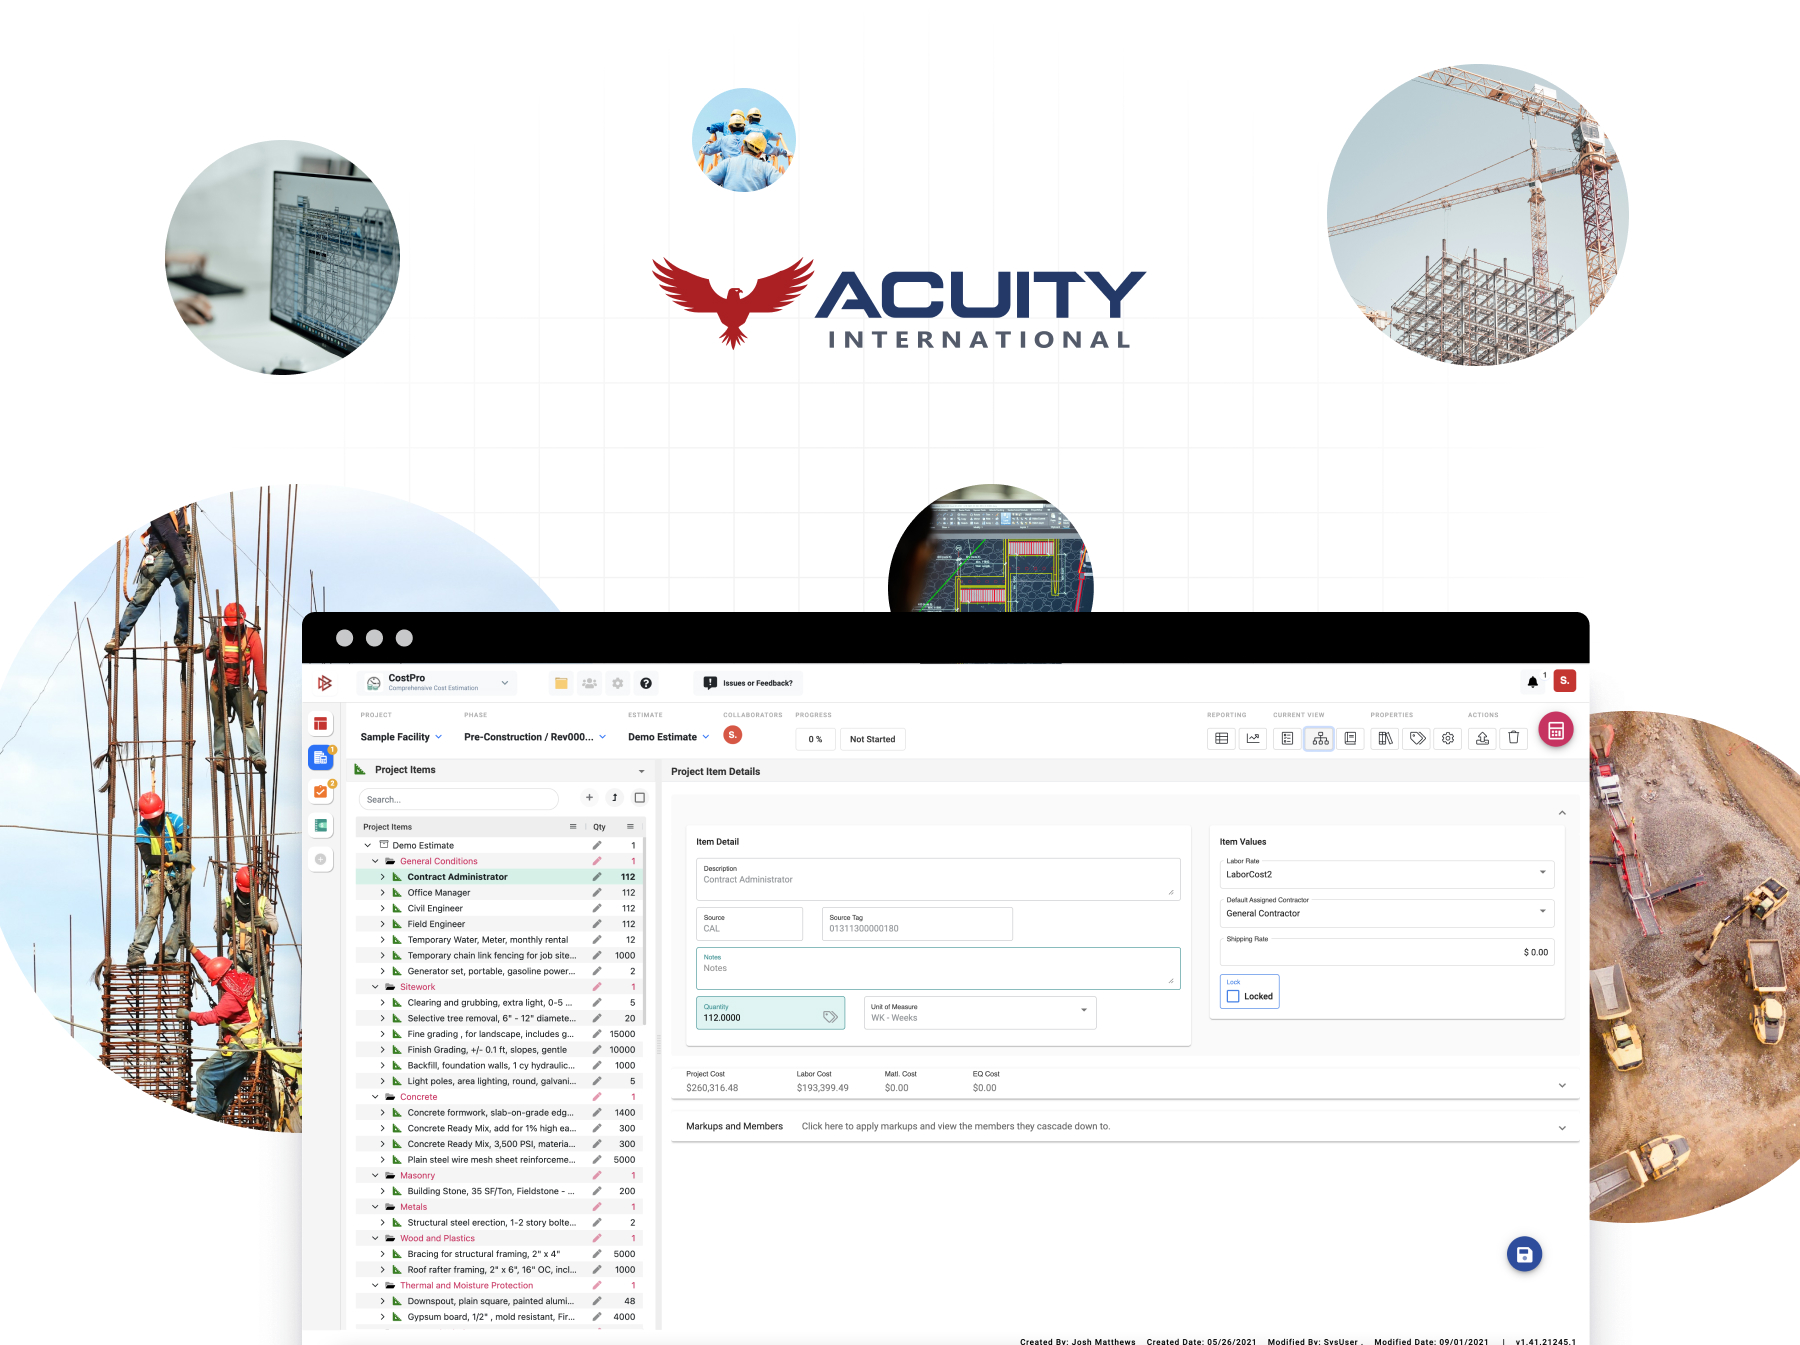1800x1345 pixels.
Task: Open the Labor Rate LaborCost2 dropdown
Action: (x=1387, y=874)
